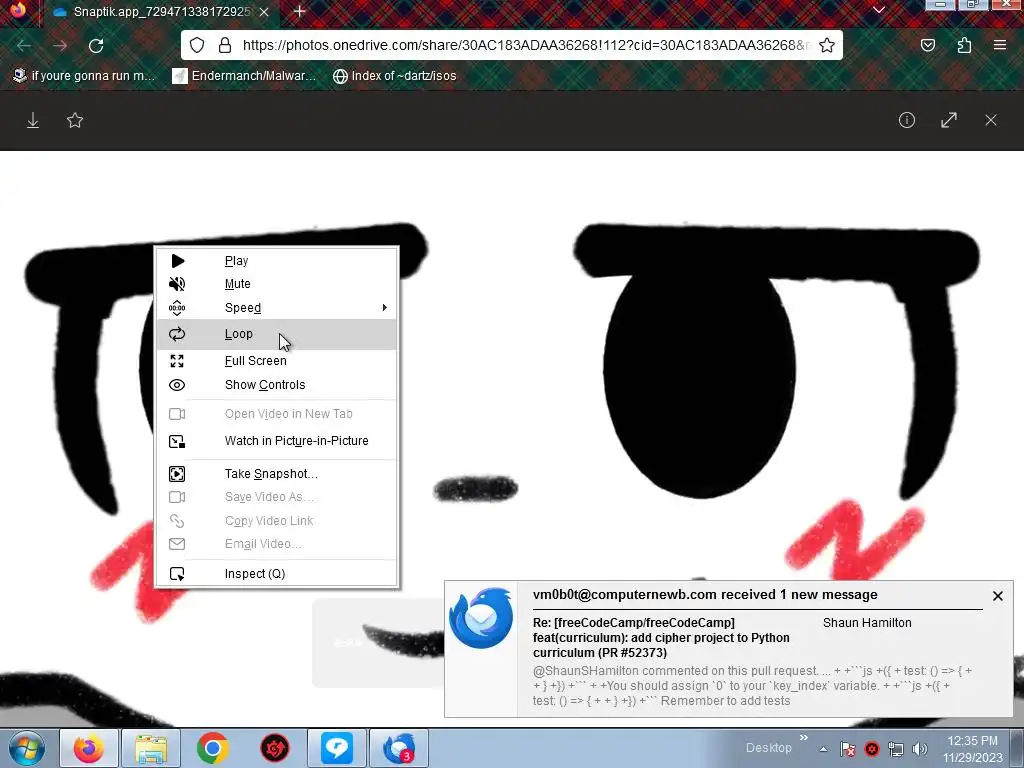This screenshot has width=1024, height=768.
Task: Select Mute in the video context menu
Action: point(276,284)
